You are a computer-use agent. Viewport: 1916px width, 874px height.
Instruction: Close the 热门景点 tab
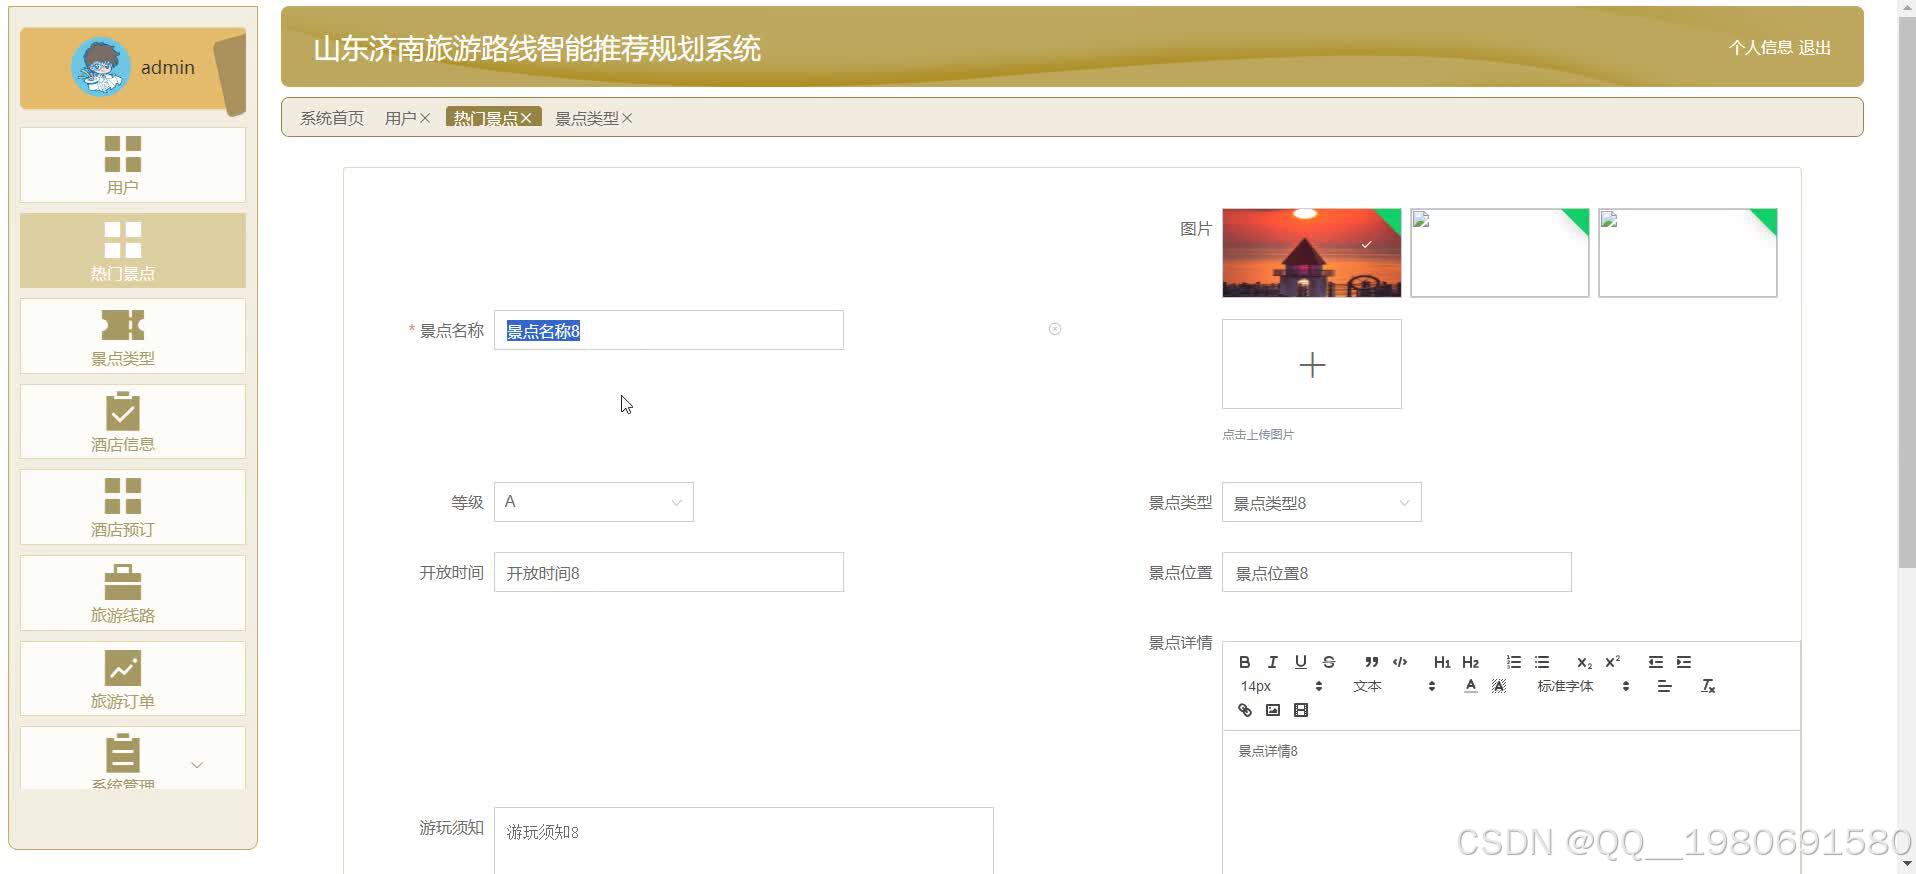pos(526,118)
